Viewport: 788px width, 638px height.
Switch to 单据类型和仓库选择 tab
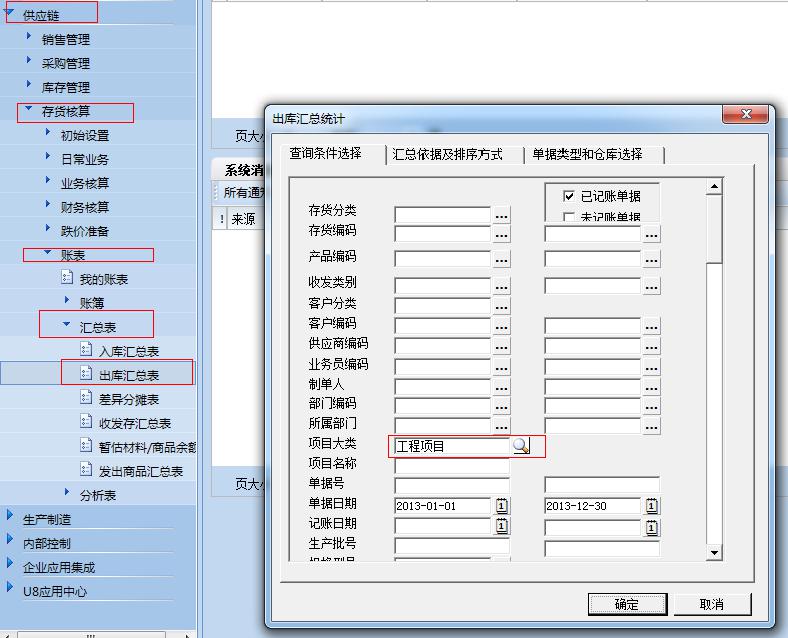click(587, 154)
